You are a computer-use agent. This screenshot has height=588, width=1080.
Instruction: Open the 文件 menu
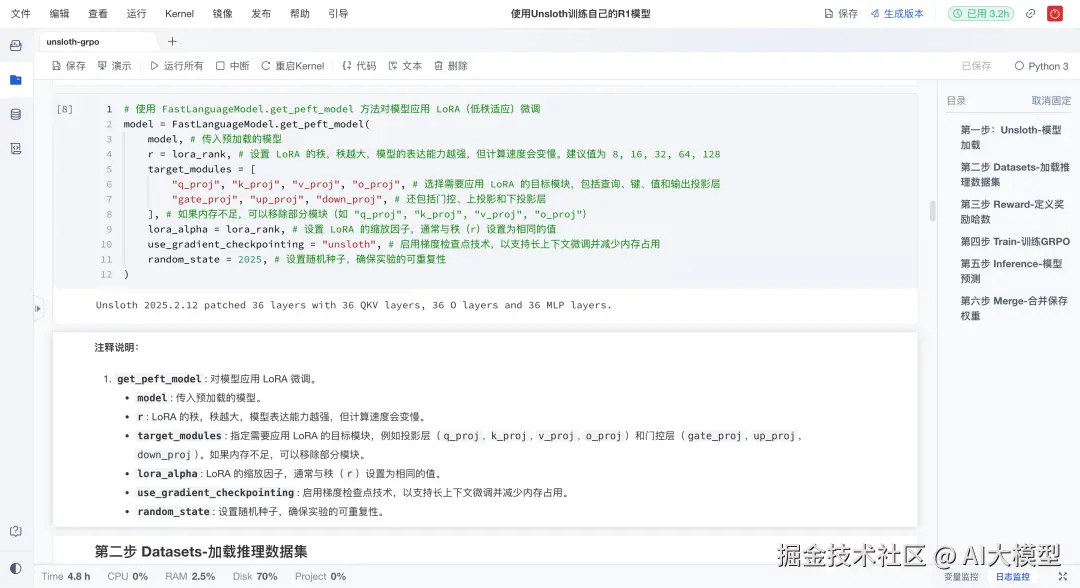pyautogui.click(x=21, y=14)
